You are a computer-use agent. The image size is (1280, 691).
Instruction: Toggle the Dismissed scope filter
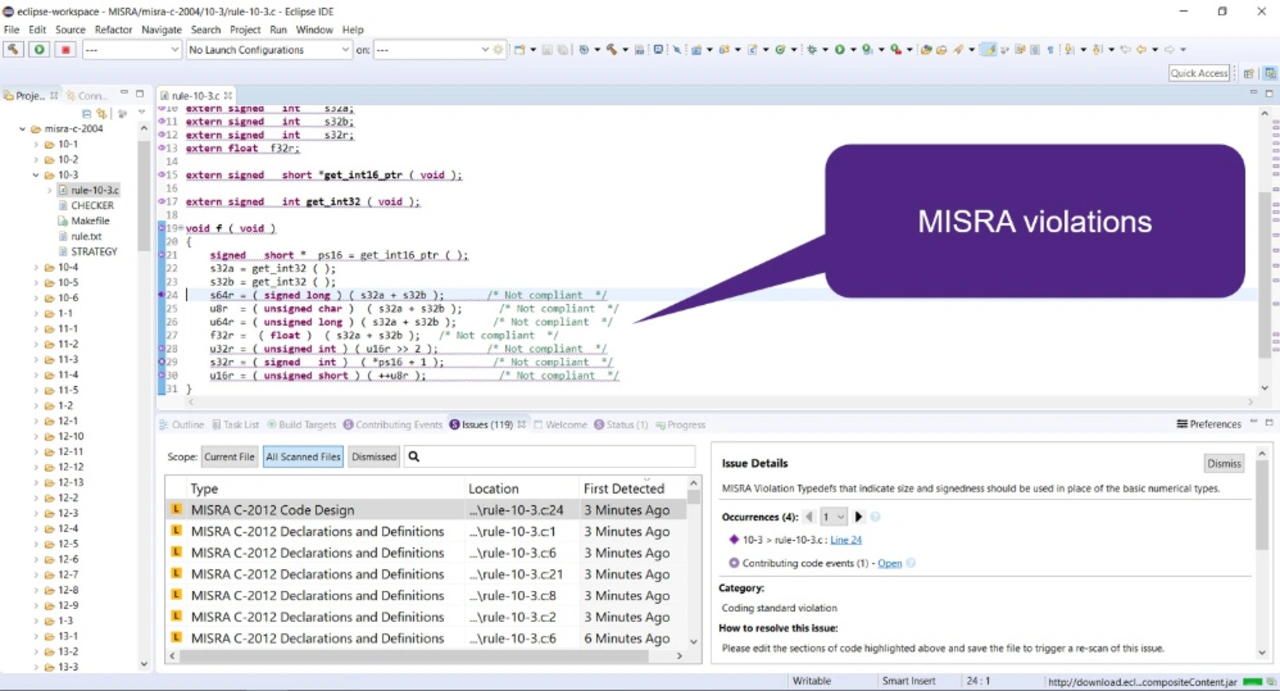[x=374, y=457]
